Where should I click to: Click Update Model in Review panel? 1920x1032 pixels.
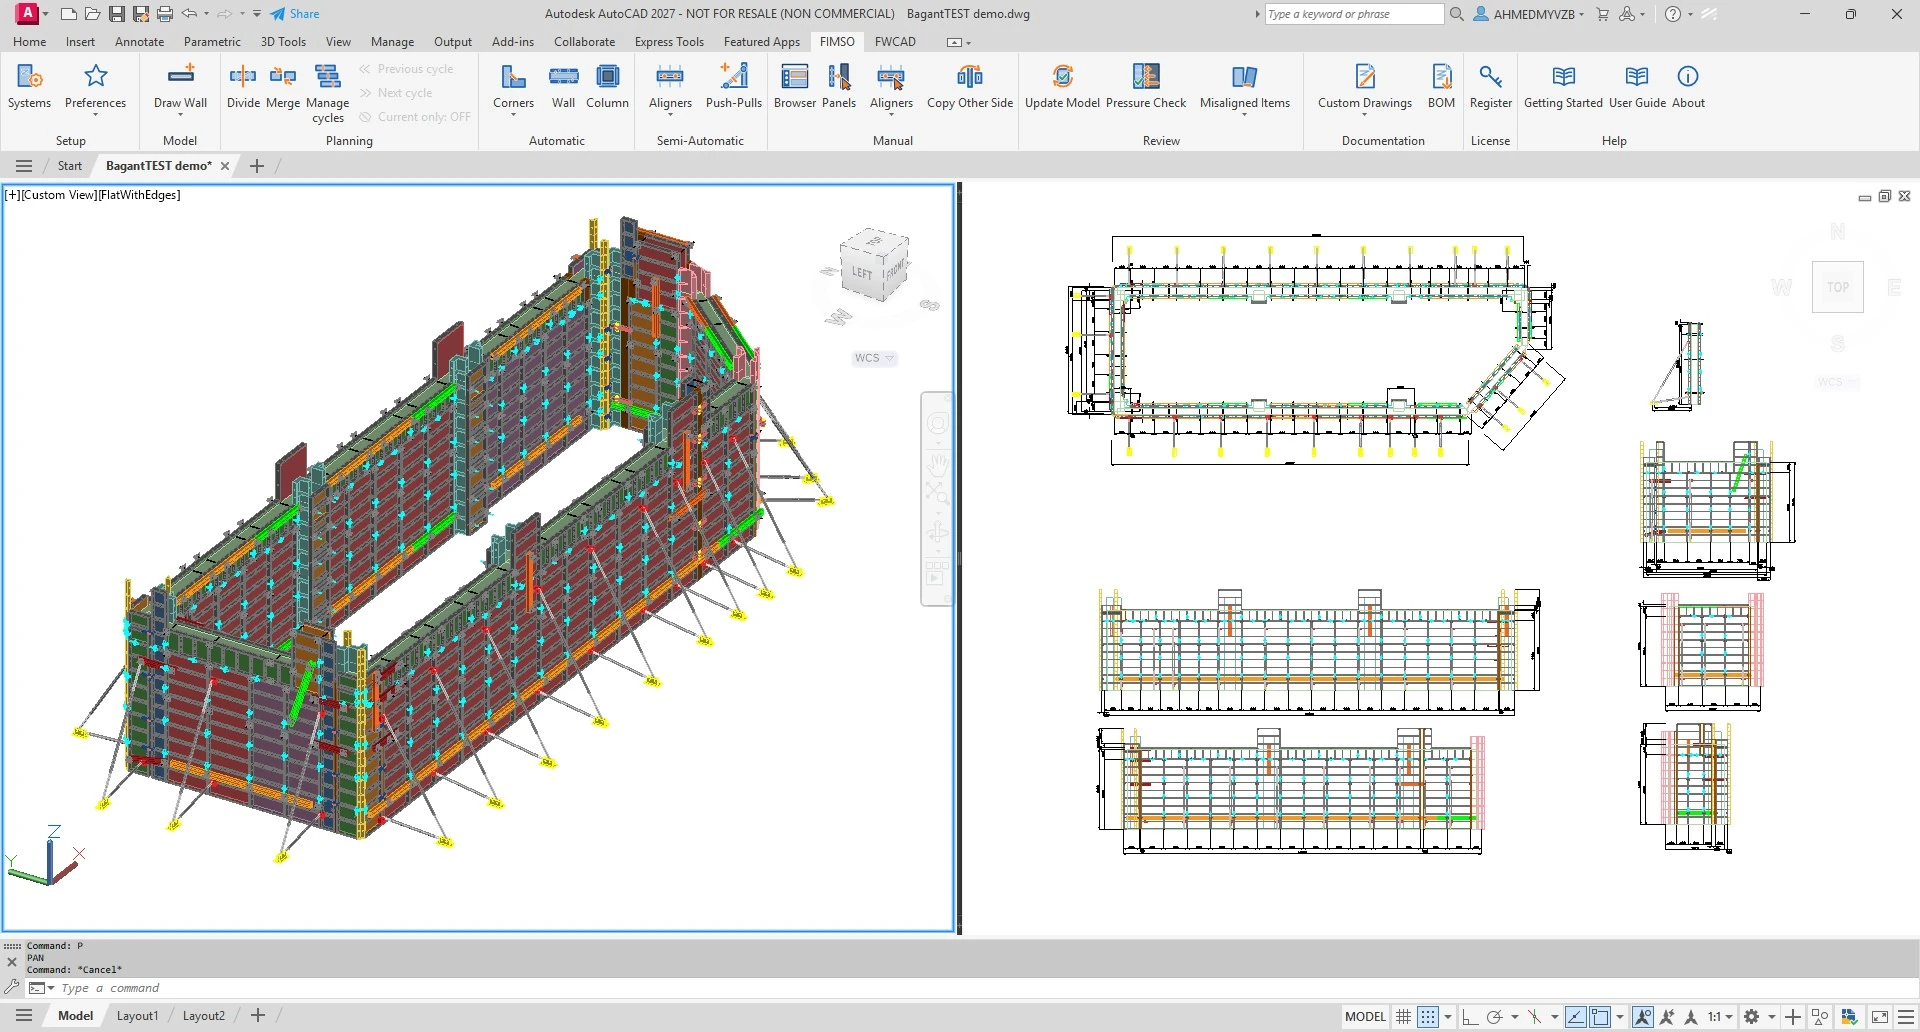click(1062, 86)
